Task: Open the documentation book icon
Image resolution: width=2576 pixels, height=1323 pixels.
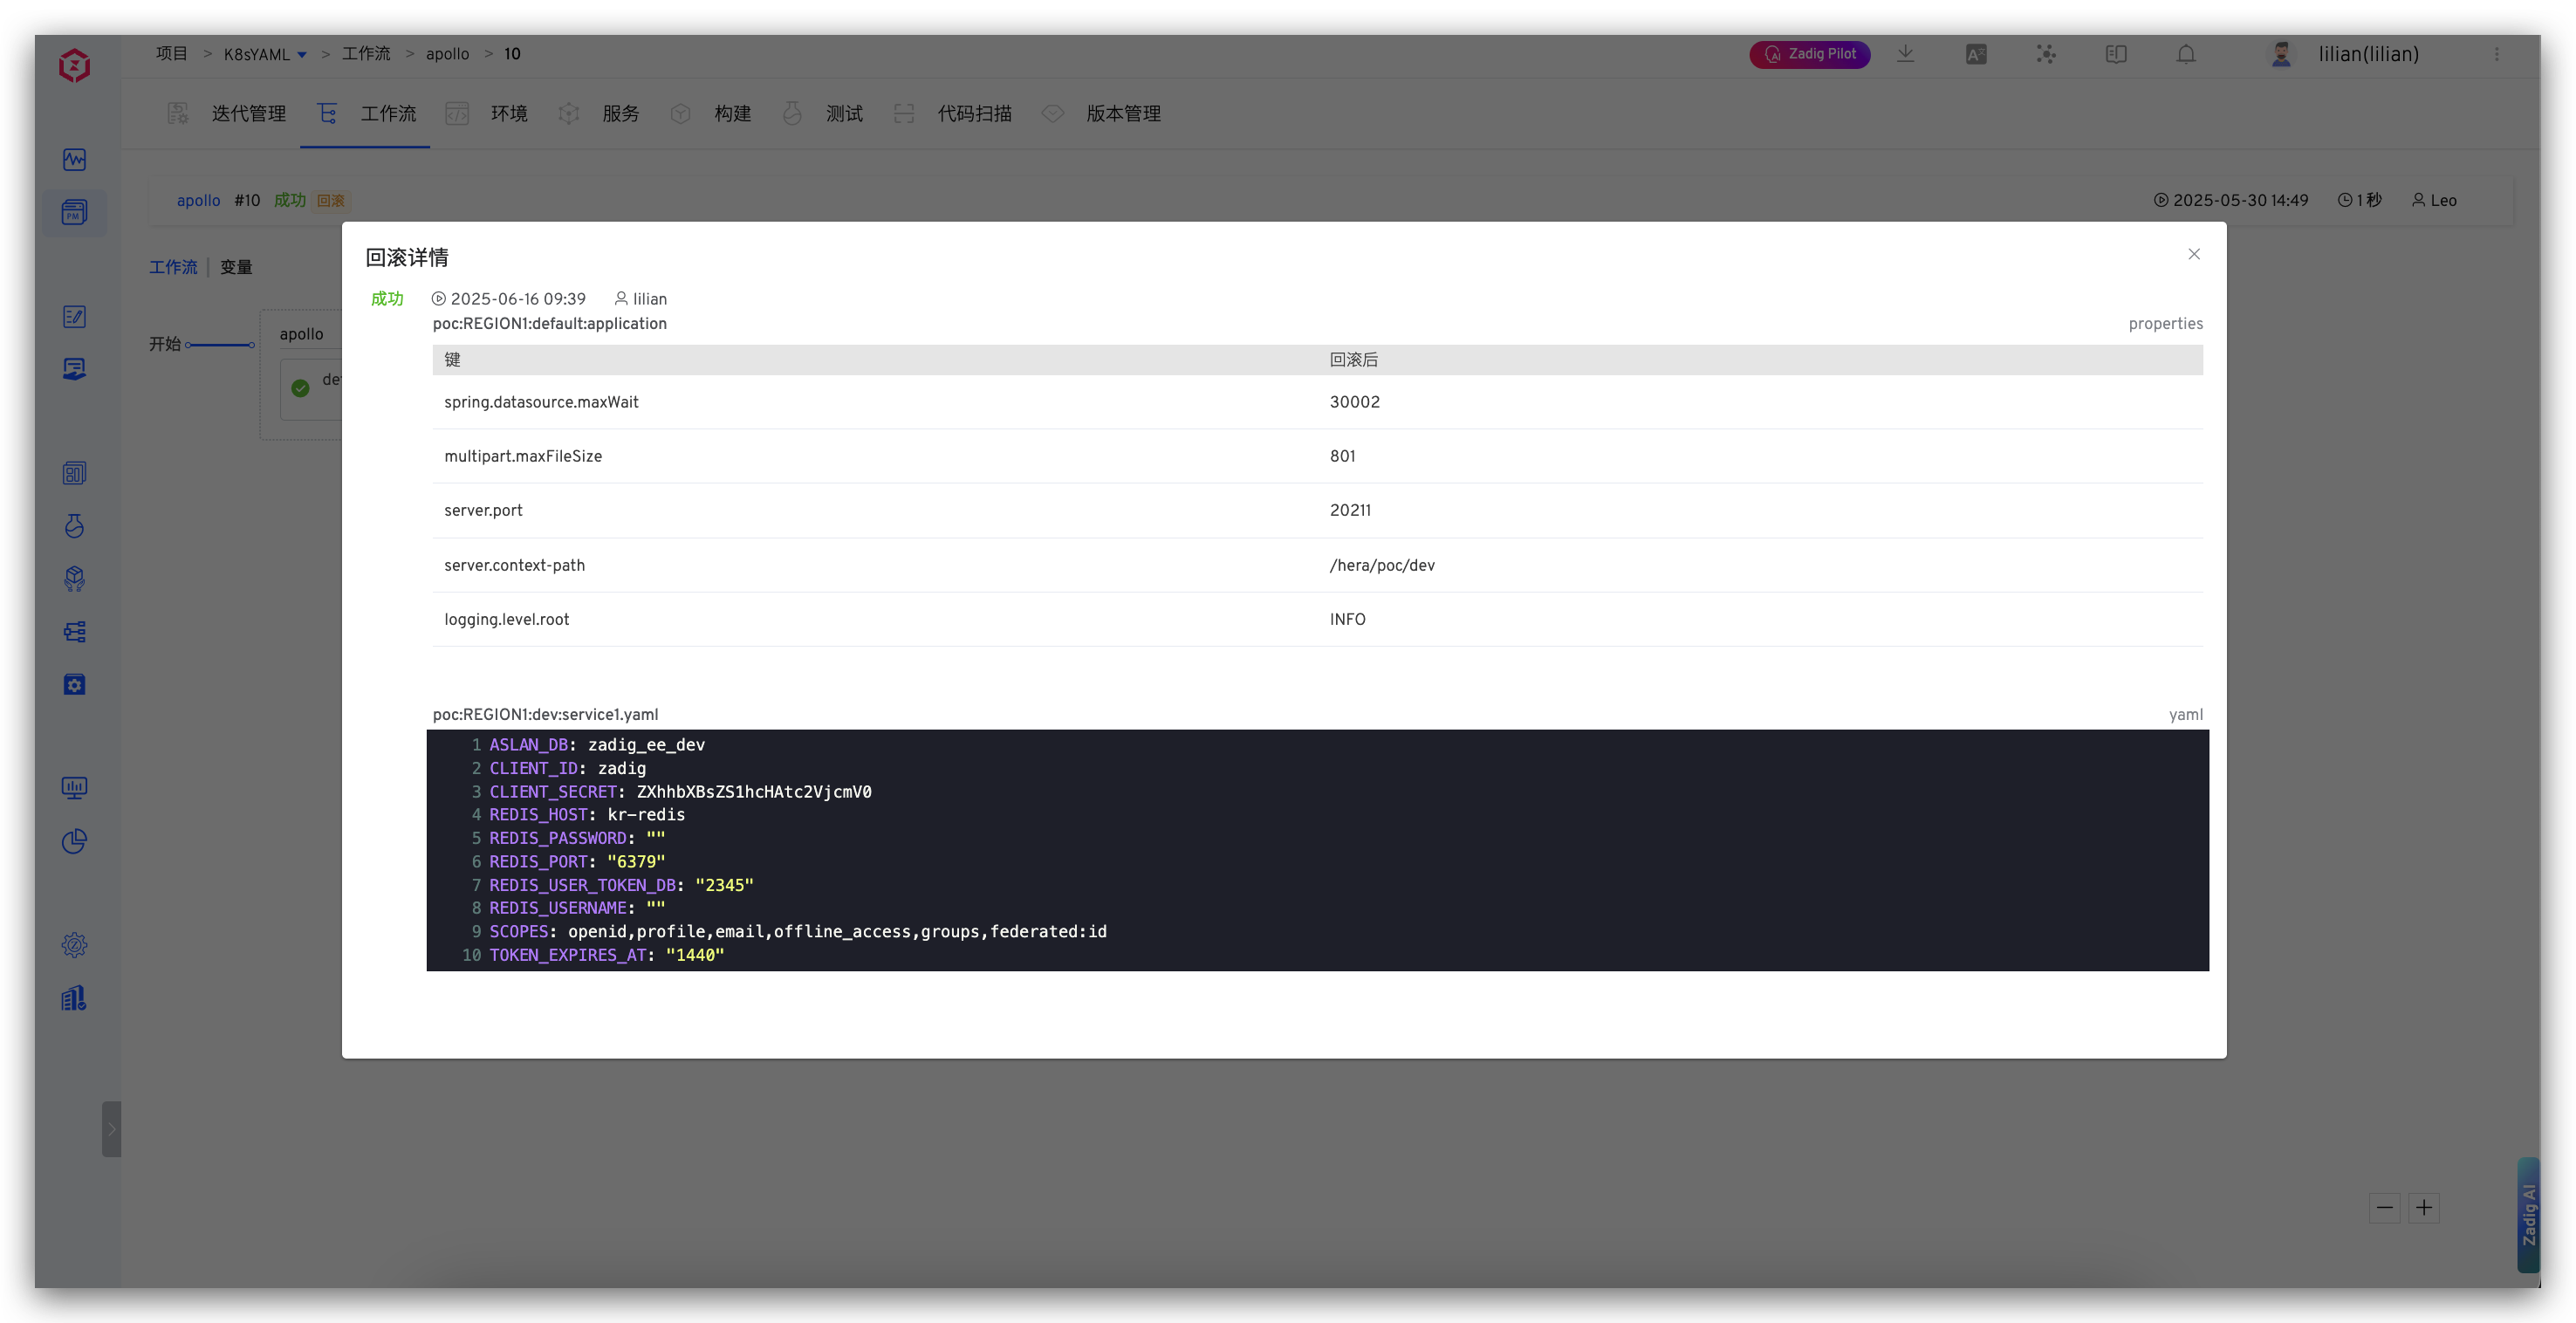Action: pos(2116,54)
